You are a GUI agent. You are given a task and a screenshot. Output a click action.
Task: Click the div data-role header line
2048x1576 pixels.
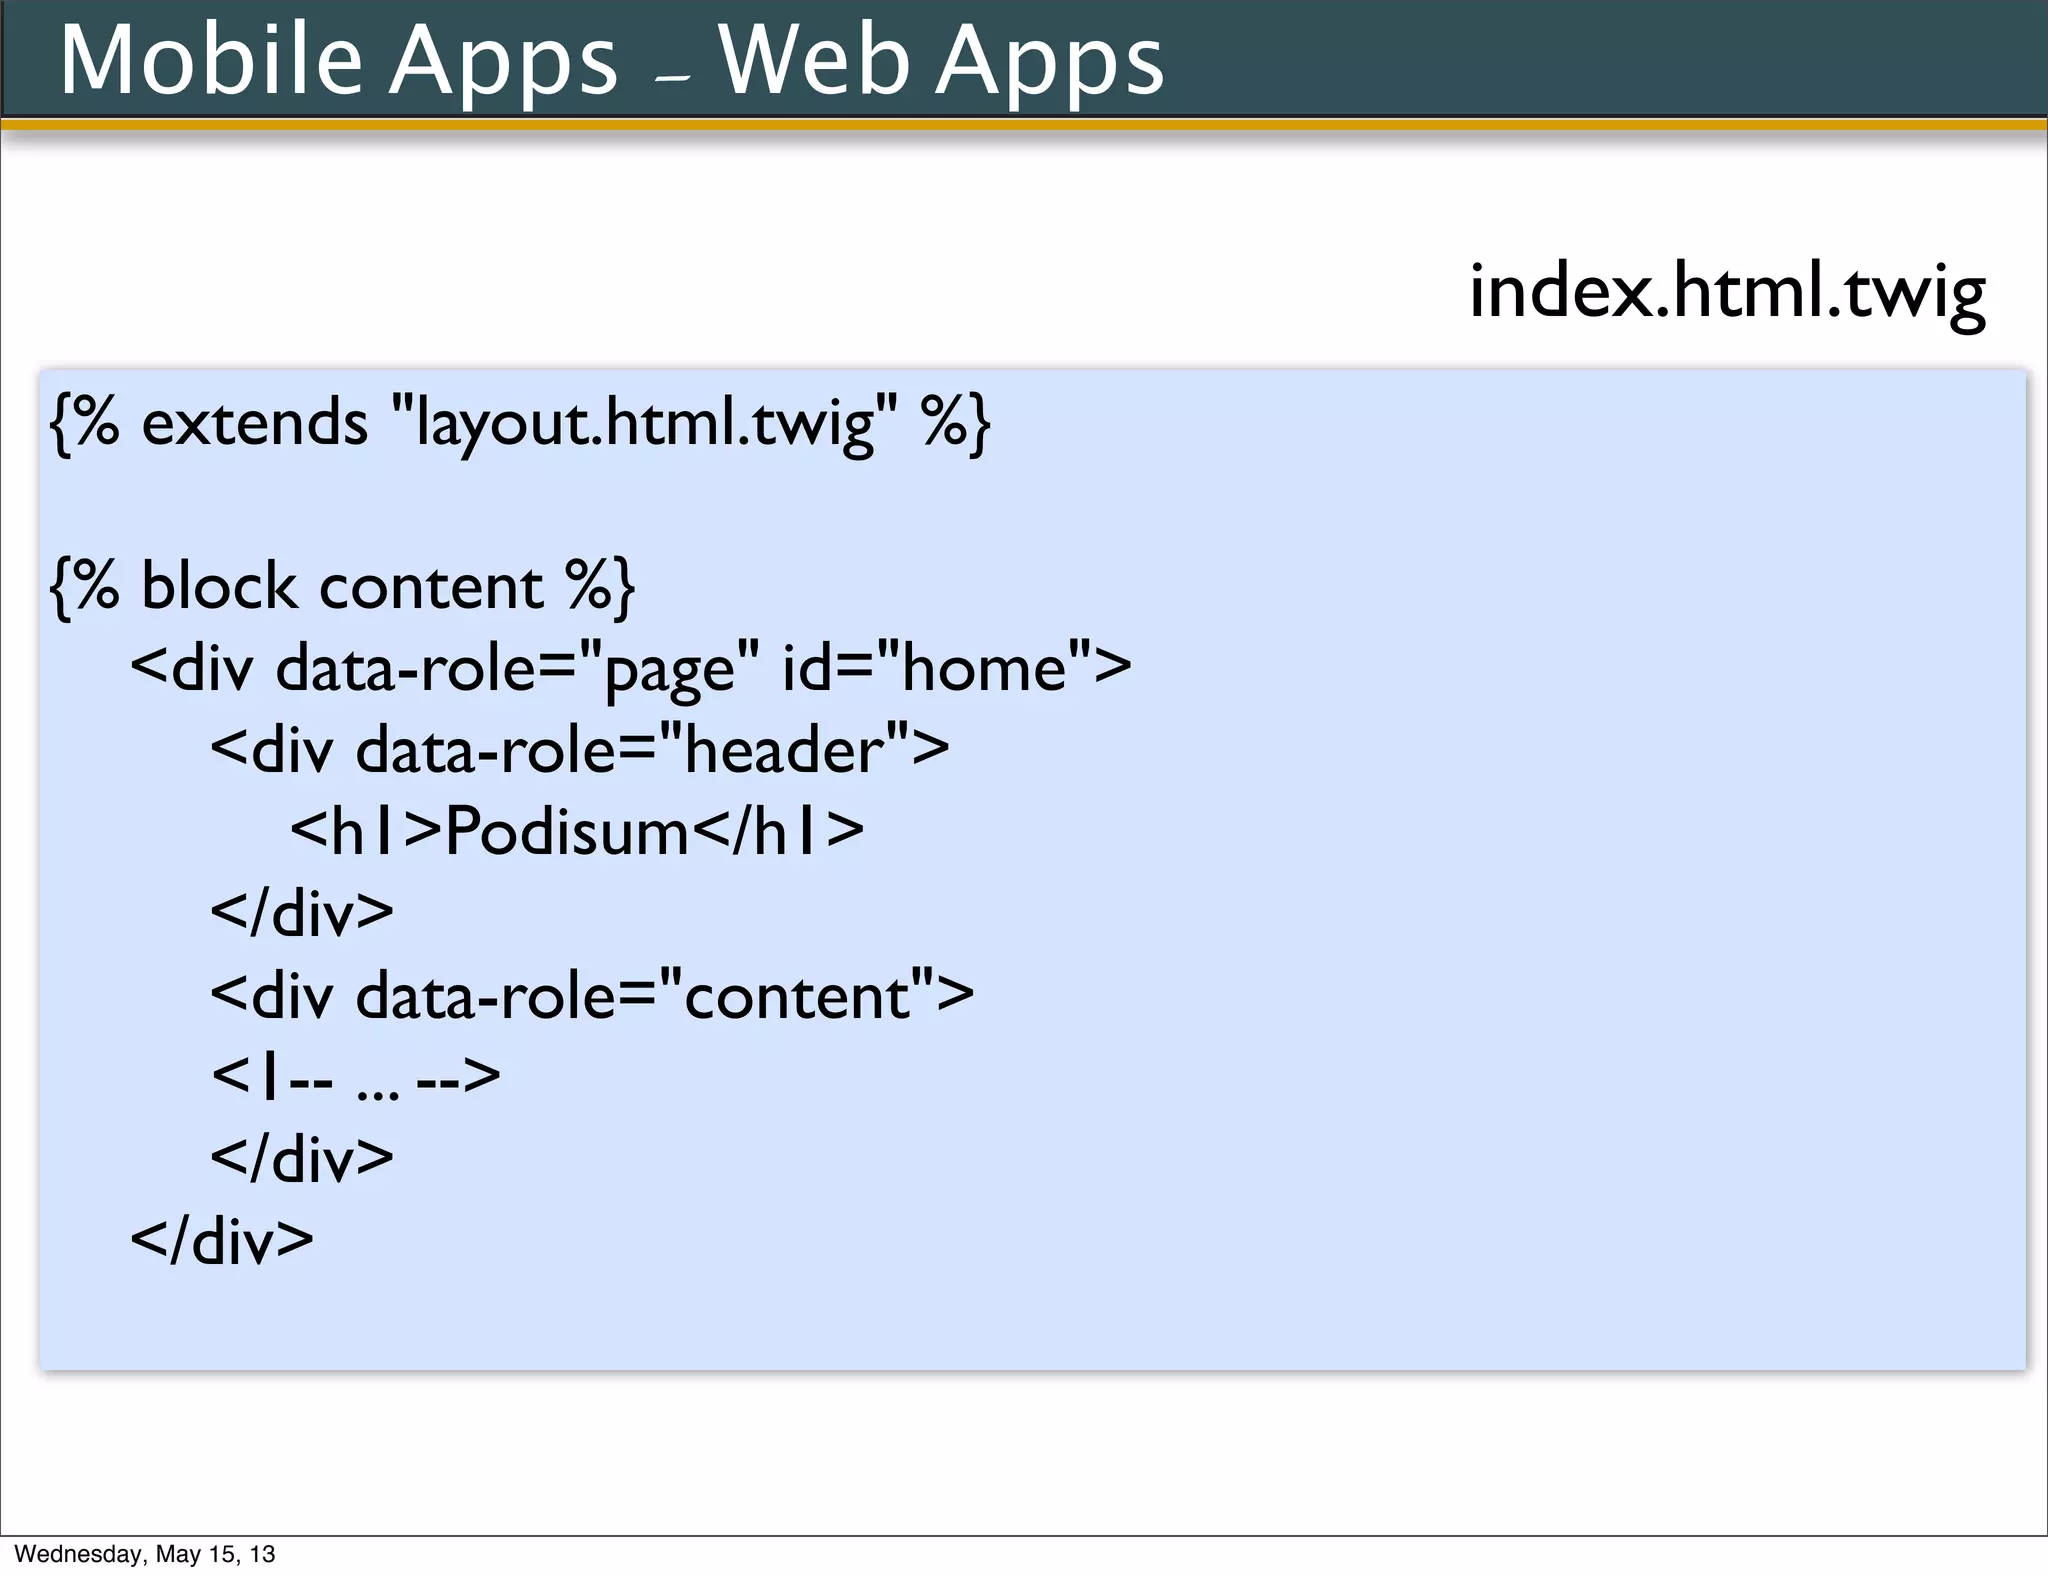pyautogui.click(x=580, y=750)
